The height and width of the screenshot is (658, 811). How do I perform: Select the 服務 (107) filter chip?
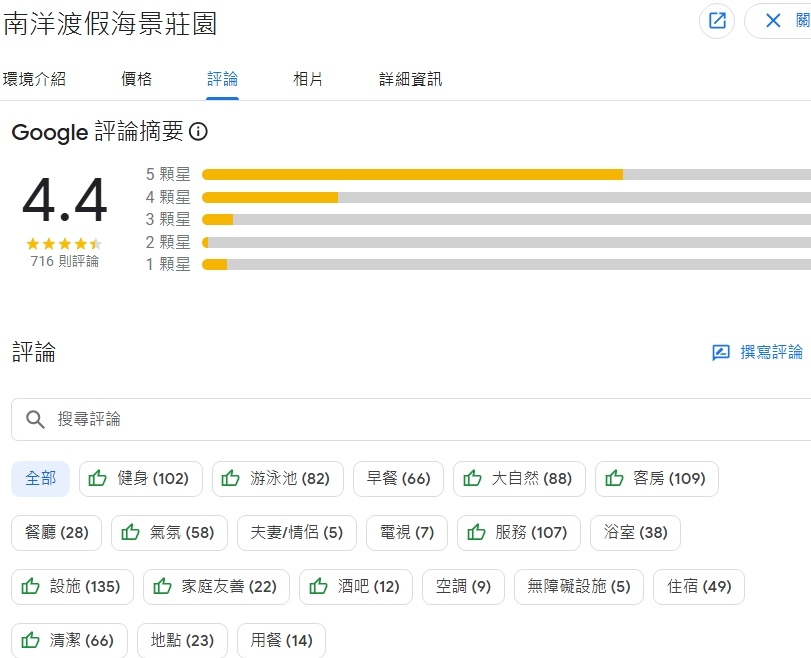(x=518, y=533)
